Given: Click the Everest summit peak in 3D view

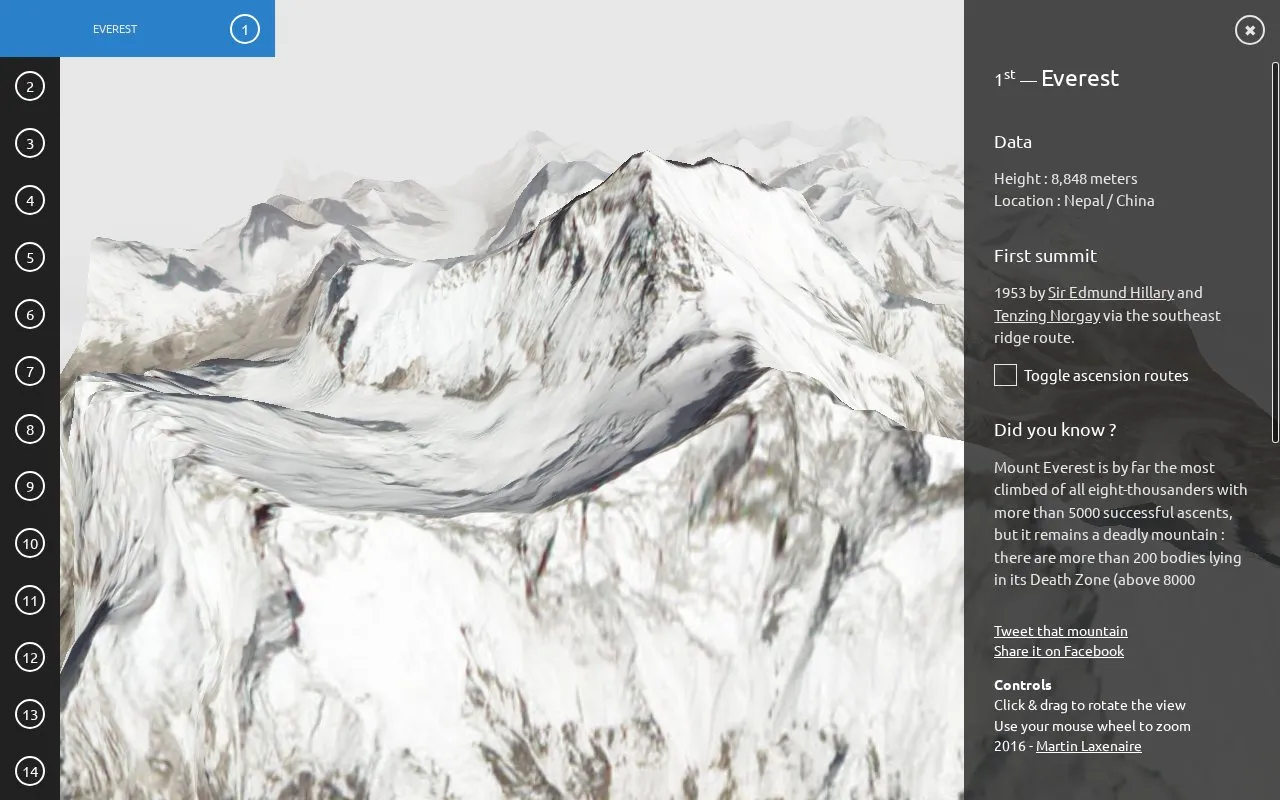Looking at the screenshot, I should click(645, 155).
